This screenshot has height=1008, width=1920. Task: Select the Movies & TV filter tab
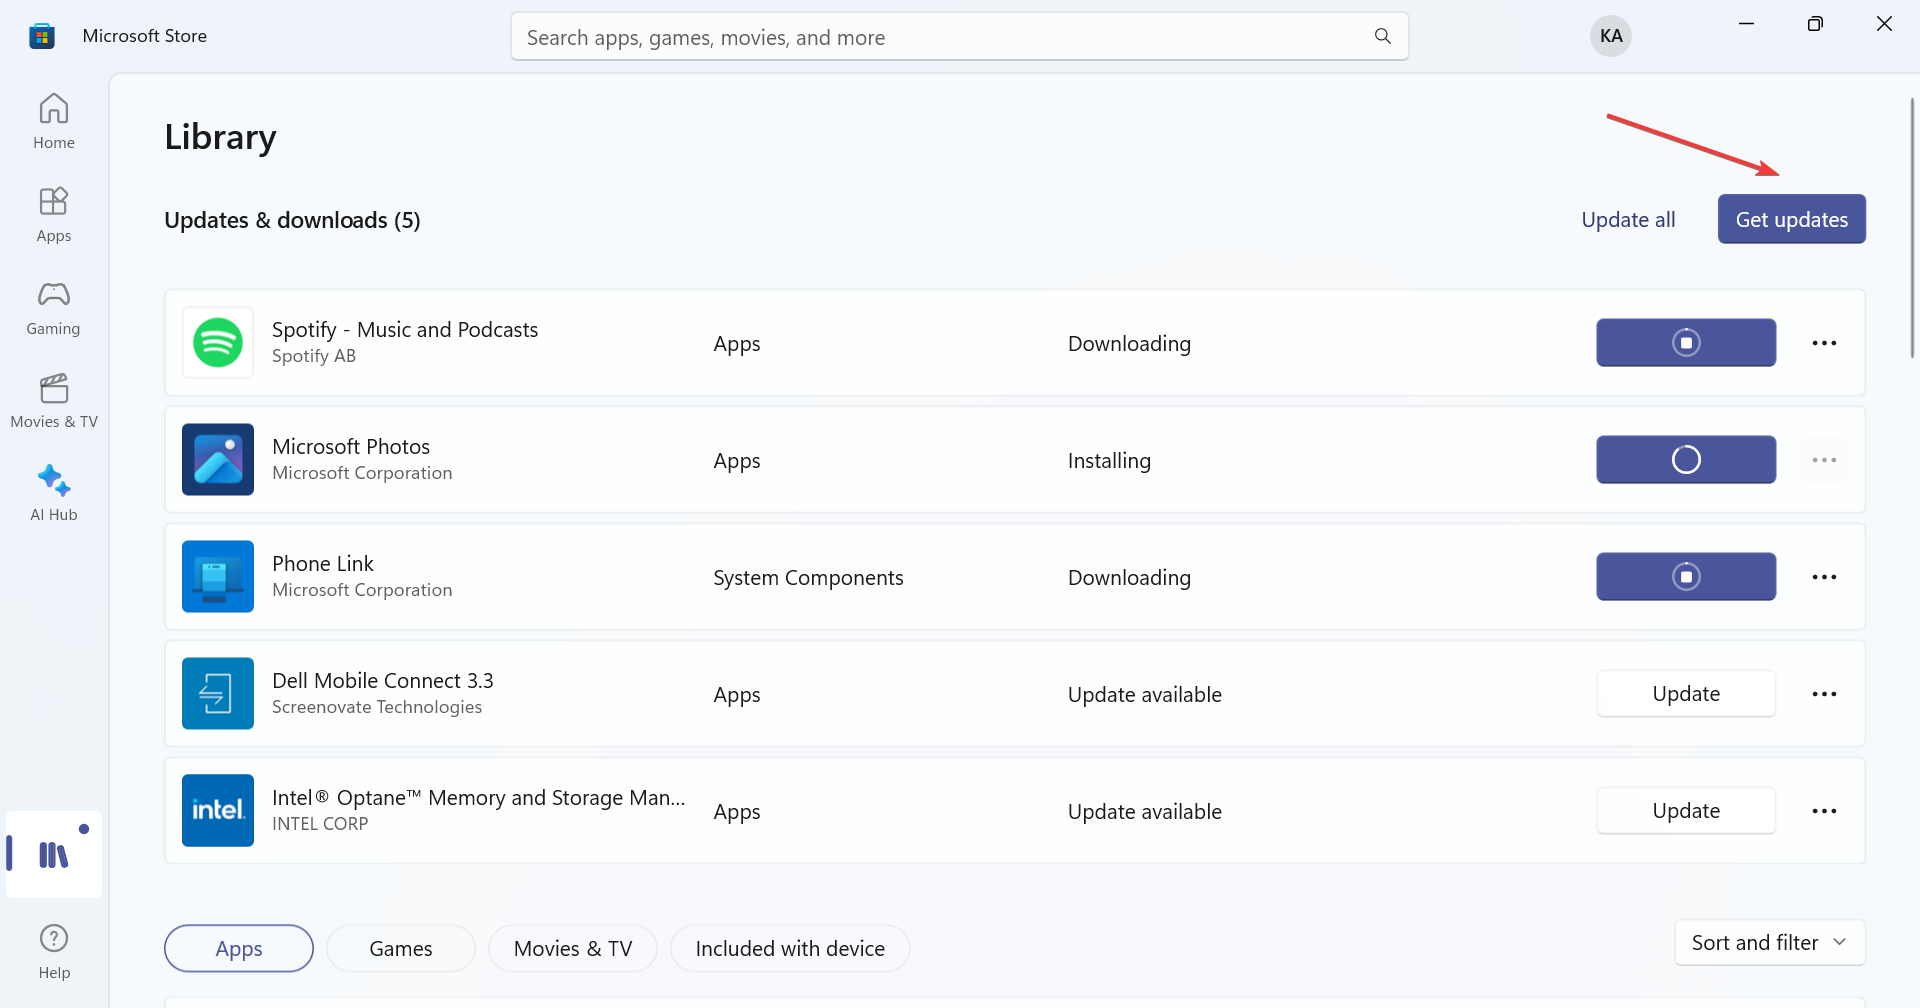573,949
